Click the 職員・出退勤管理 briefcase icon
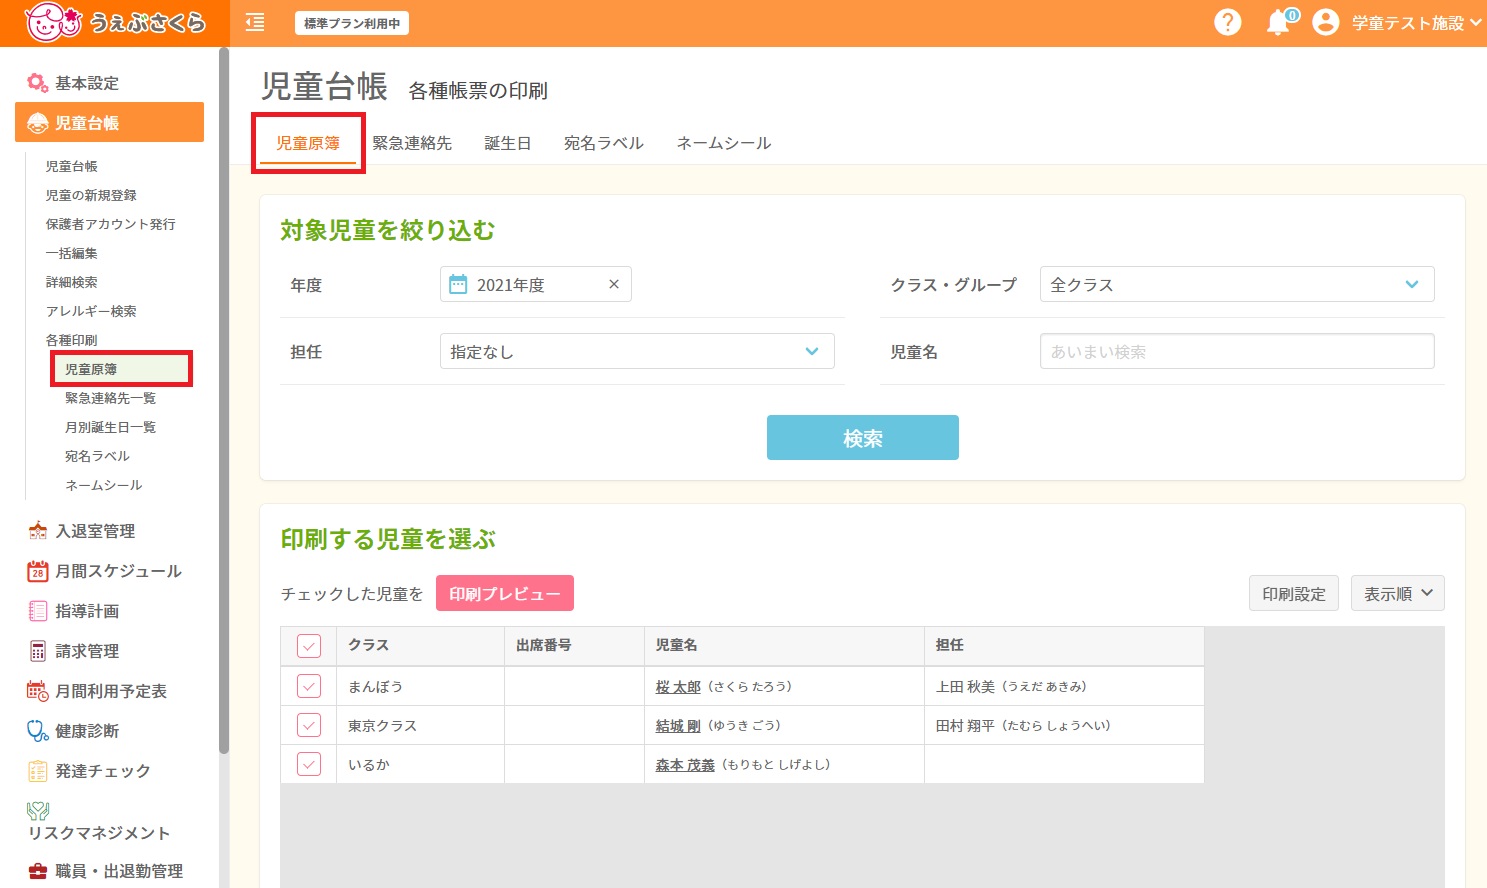The height and width of the screenshot is (888, 1487). [38, 871]
